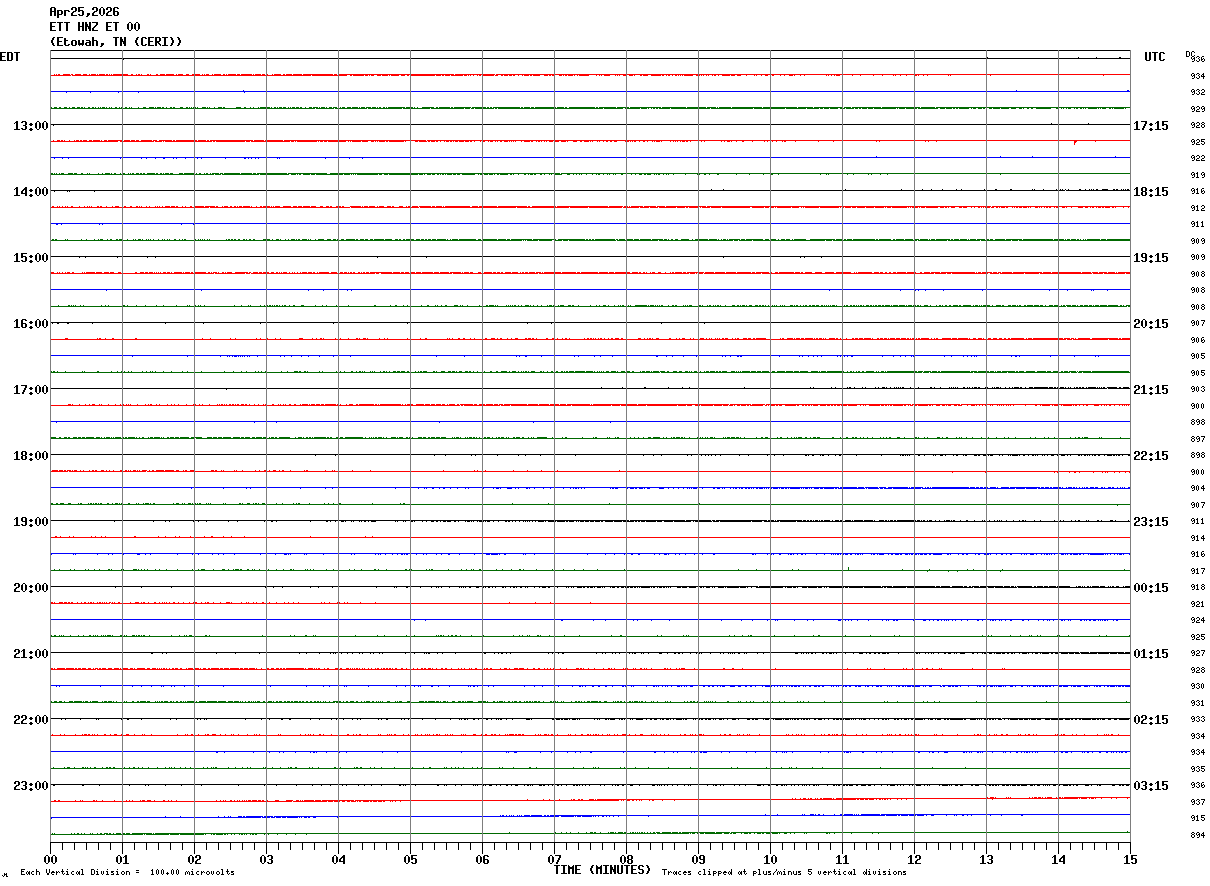
Task: Select DC value 924
Action: (x=1197, y=620)
